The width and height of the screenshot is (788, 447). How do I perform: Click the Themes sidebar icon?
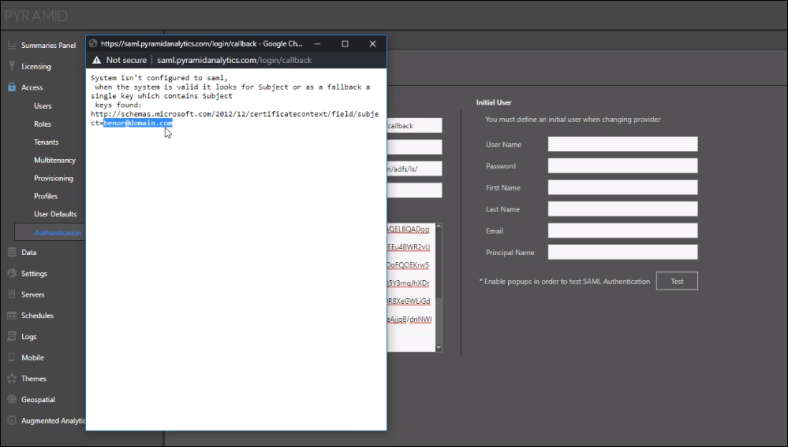click(12, 379)
